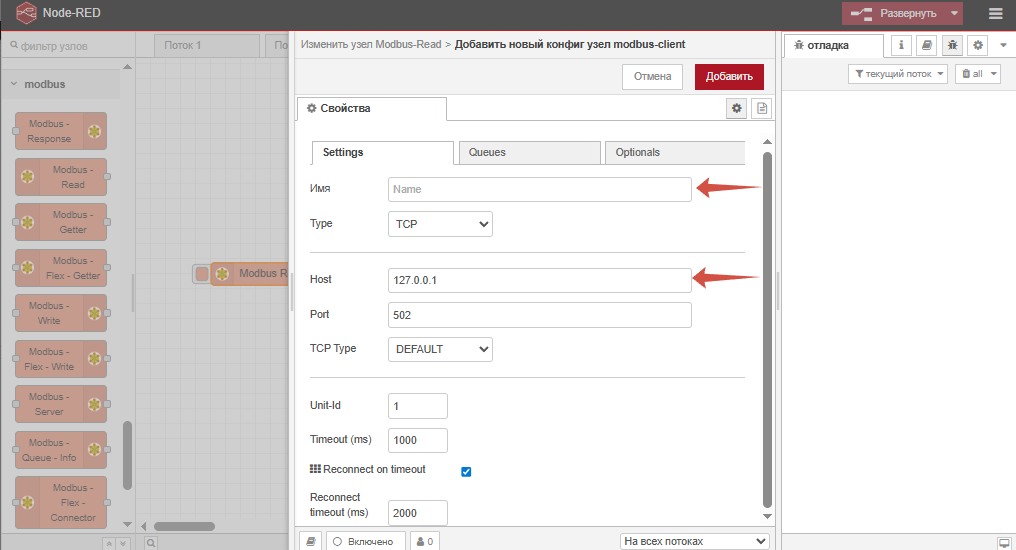Screen dimensions: 1016x550
Task: Open the На всех потоках scope dropdown
Action: tap(694, 541)
